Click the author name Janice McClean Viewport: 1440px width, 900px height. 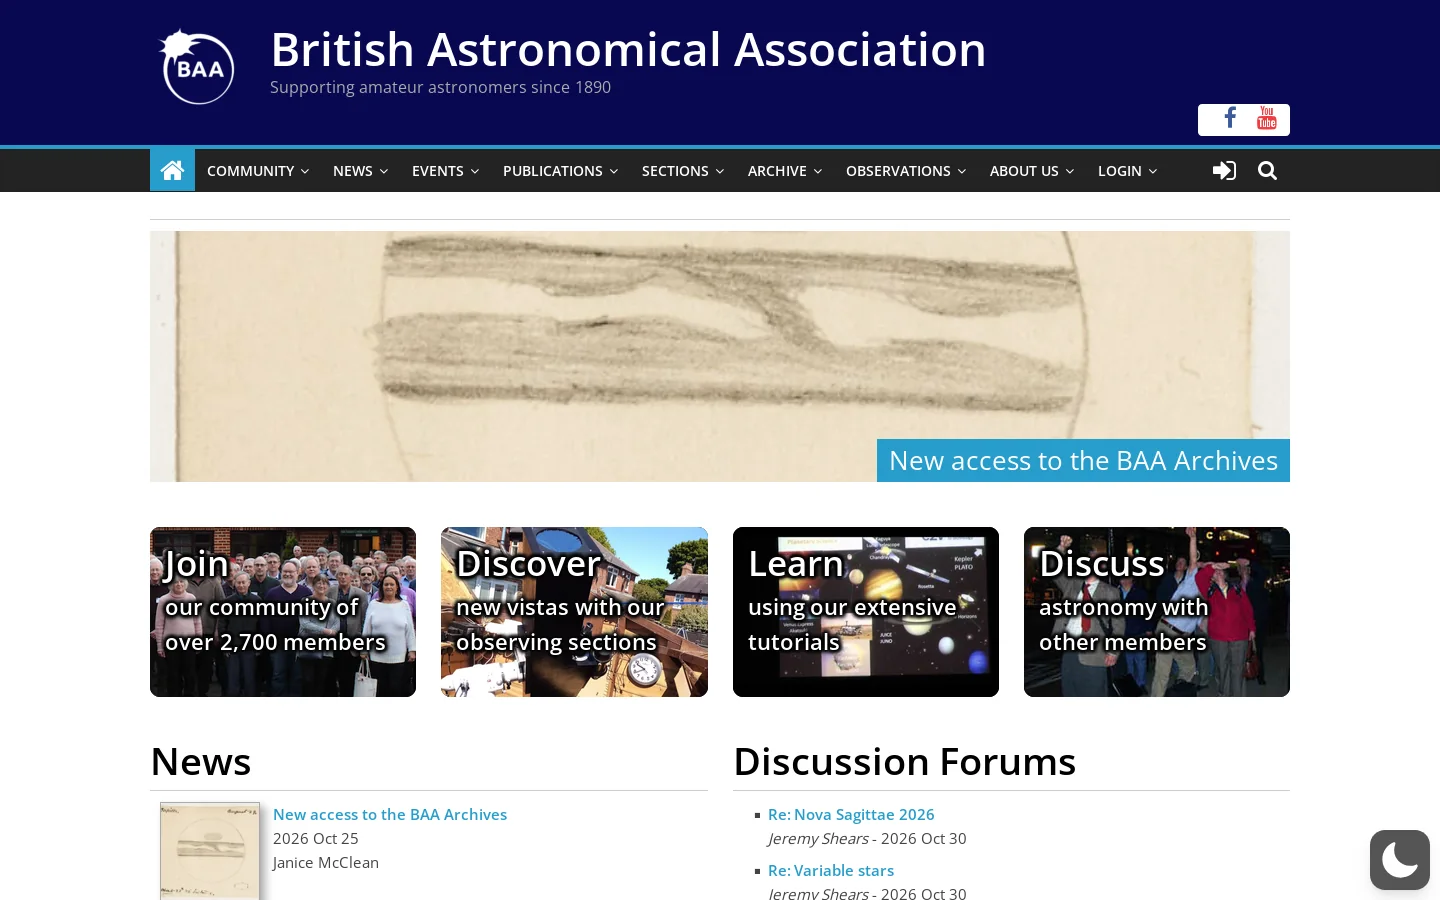pyautogui.click(x=326, y=862)
